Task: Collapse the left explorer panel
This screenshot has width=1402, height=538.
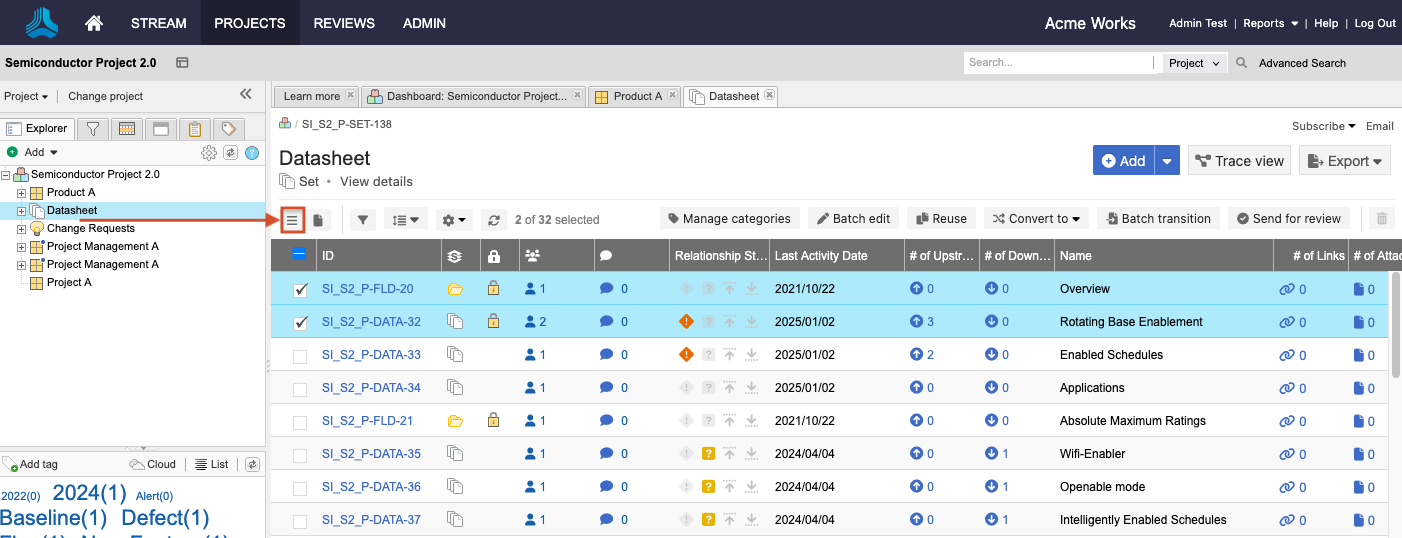Action: tap(246, 94)
